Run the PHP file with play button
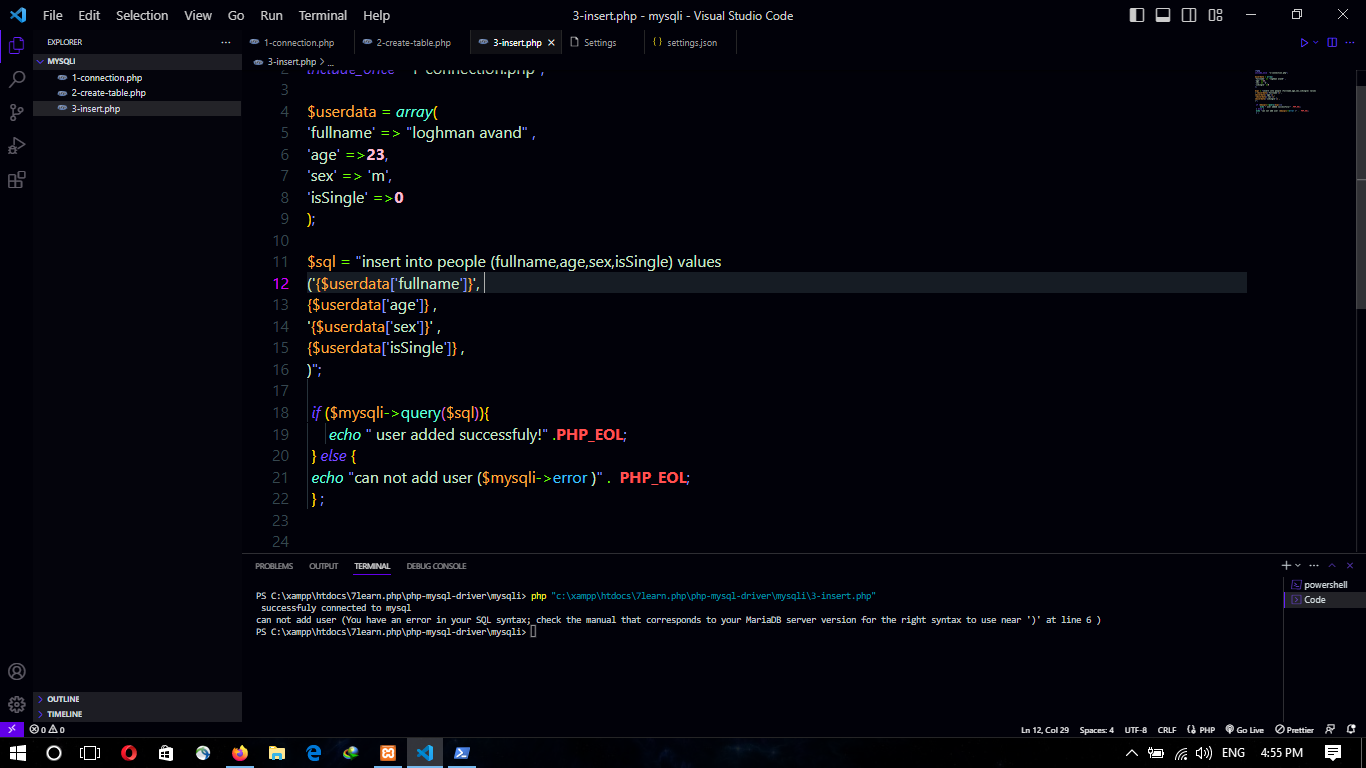Image resolution: width=1366 pixels, height=768 pixels. pyautogui.click(x=1304, y=43)
